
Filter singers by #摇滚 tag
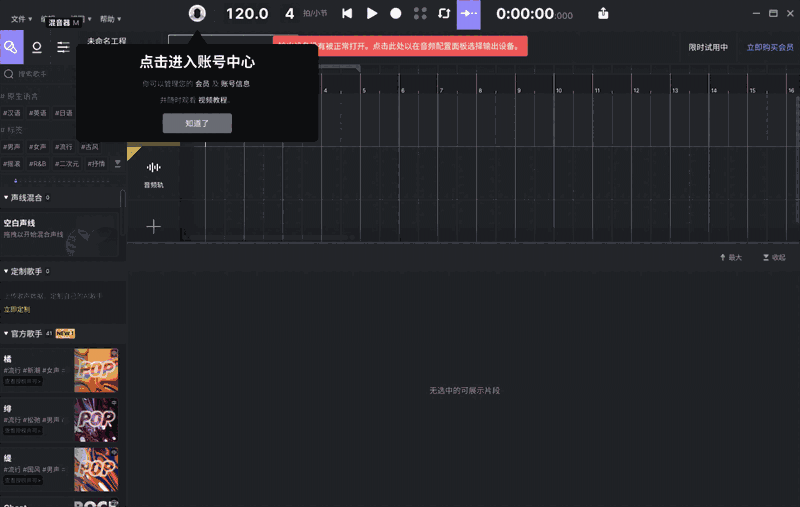pos(12,164)
